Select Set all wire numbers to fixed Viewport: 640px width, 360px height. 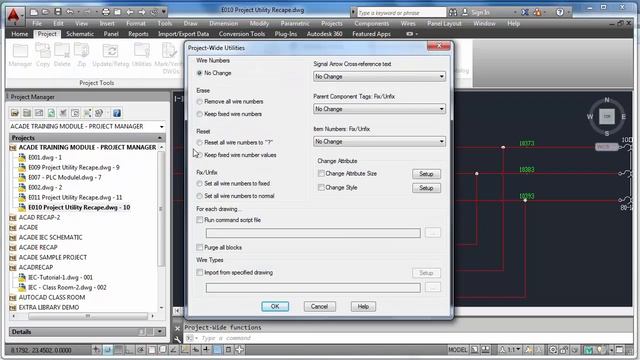[x=199, y=184]
